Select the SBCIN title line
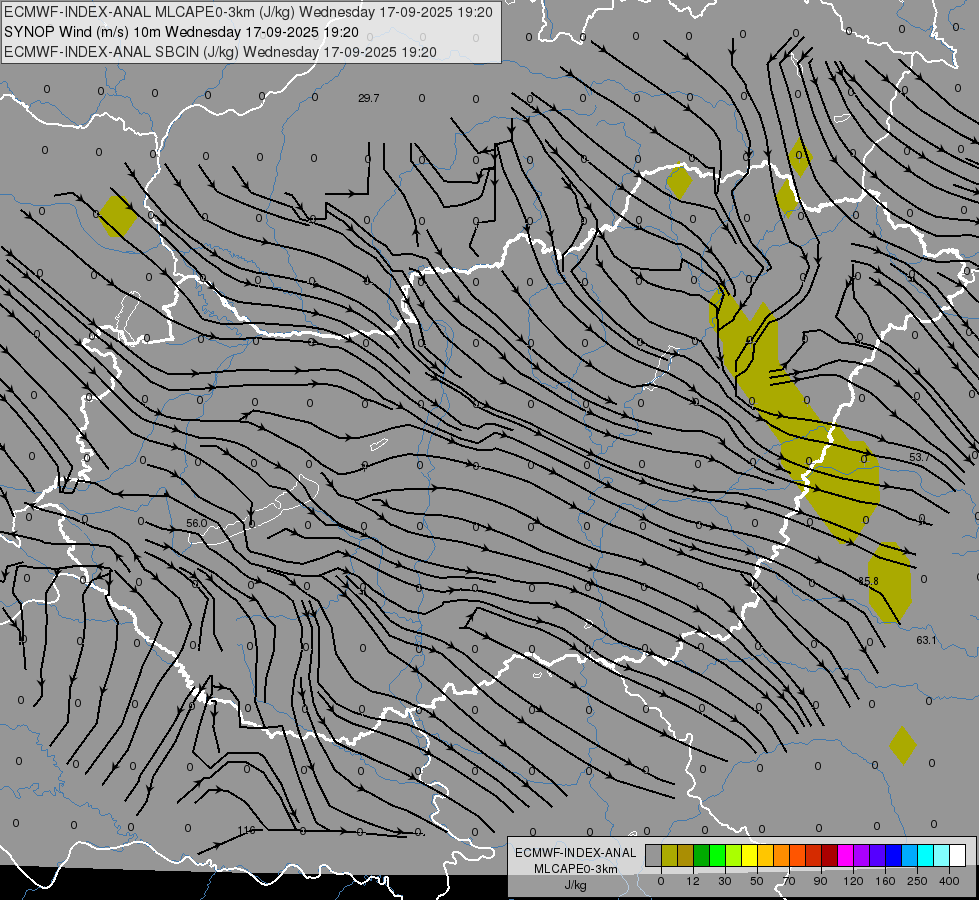 (220, 52)
